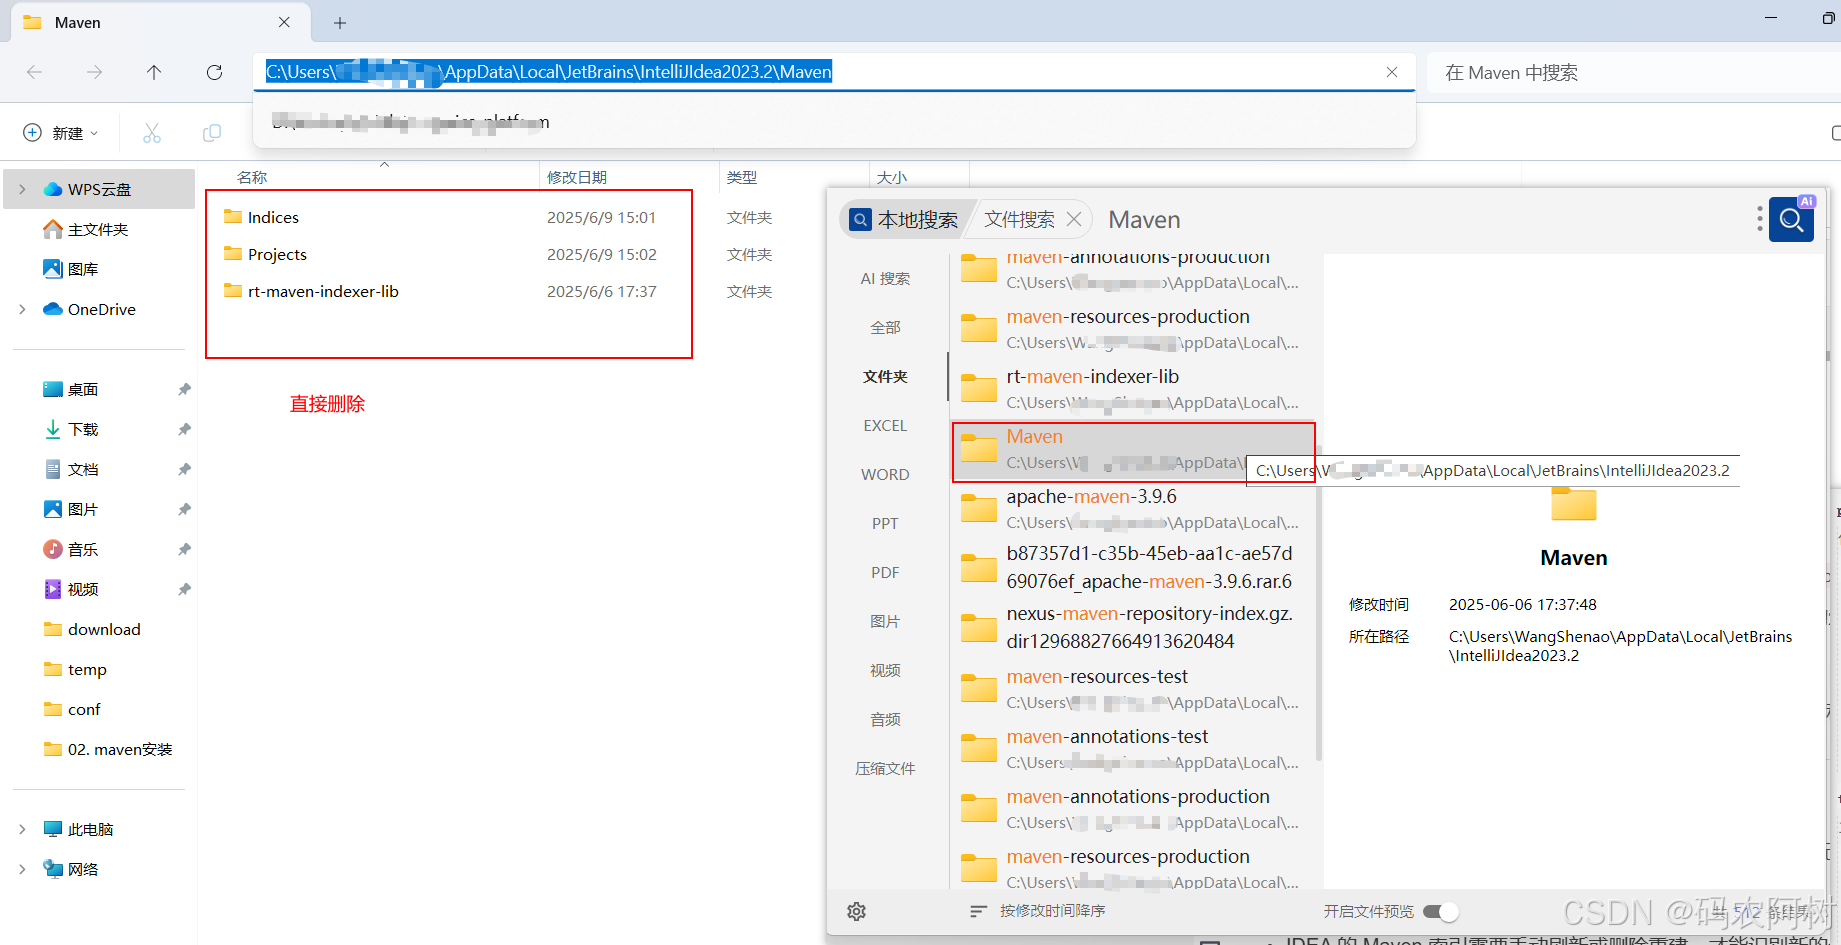Screen dimensions: 1841x945
Task: Select maven-resources-test search result
Action: [x=1131, y=689]
